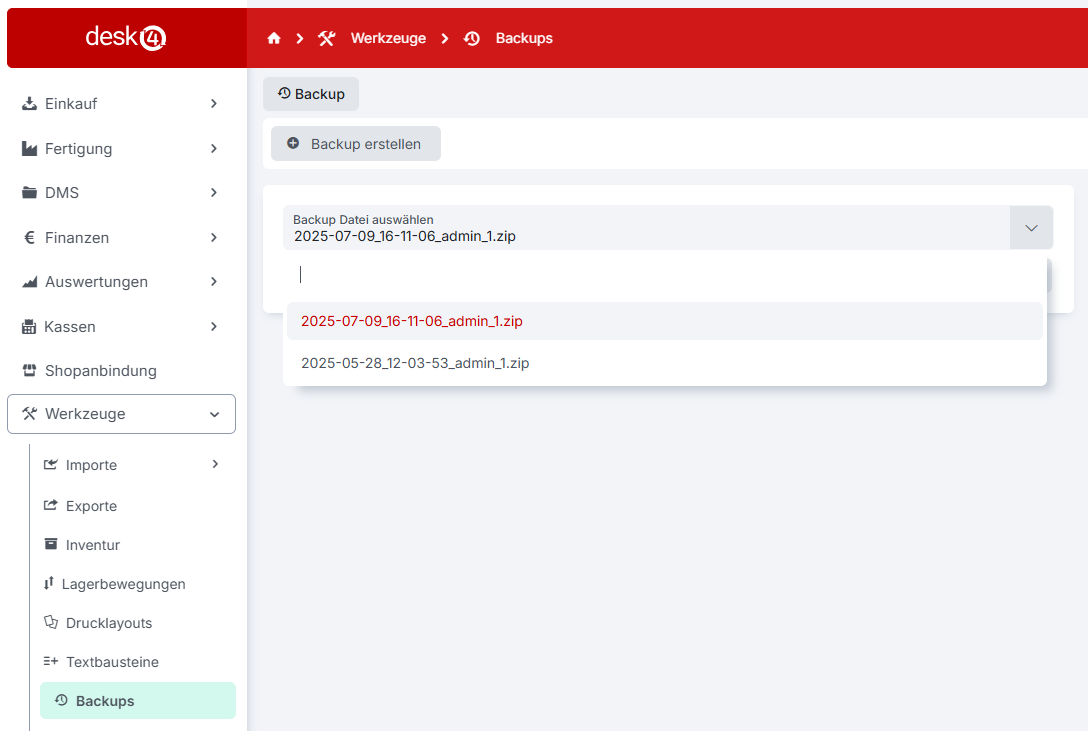The width and height of the screenshot is (1088, 731).
Task: Collapse the Werkzeuge menu section
Action: (214, 414)
